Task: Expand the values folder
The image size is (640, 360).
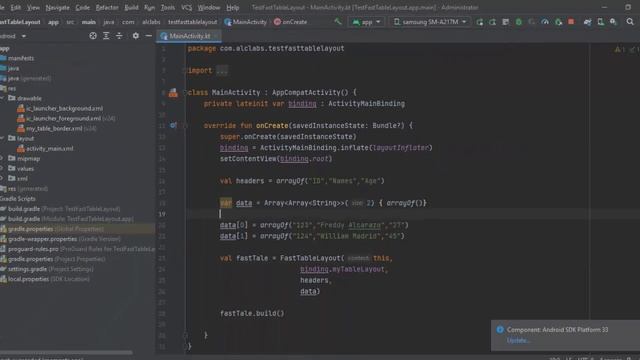Action: [2, 168]
